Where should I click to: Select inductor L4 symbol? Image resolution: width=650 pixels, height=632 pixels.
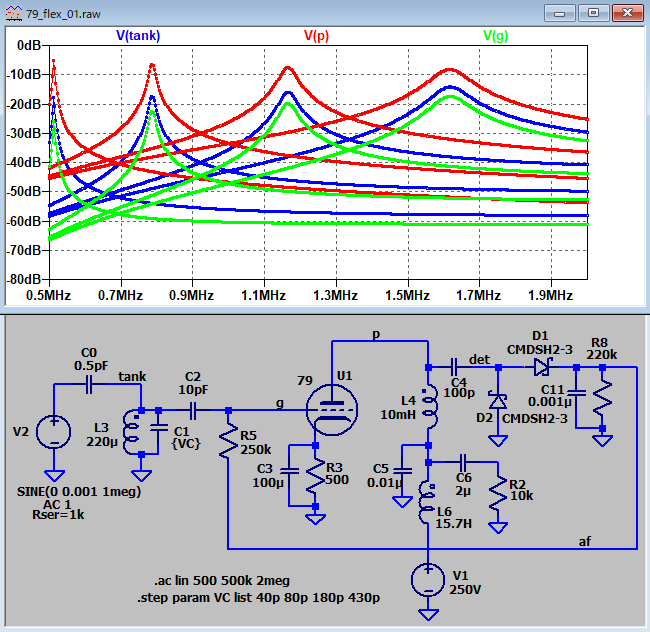tap(429, 407)
